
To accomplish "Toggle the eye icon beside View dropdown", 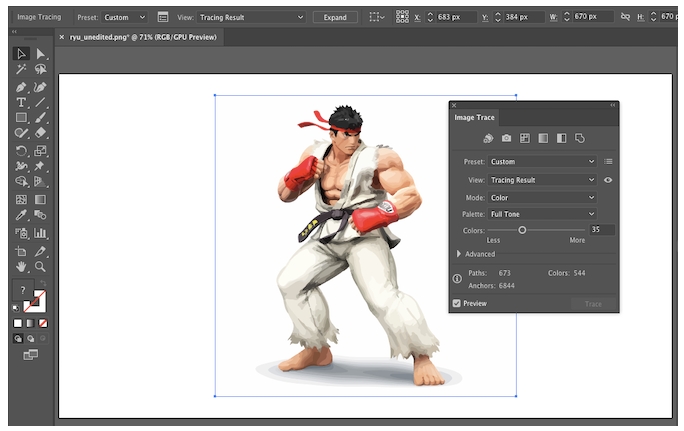I will point(608,180).
